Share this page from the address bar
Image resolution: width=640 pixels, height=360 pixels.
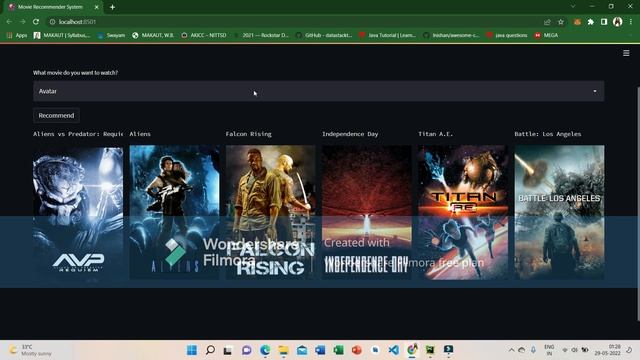click(547, 22)
